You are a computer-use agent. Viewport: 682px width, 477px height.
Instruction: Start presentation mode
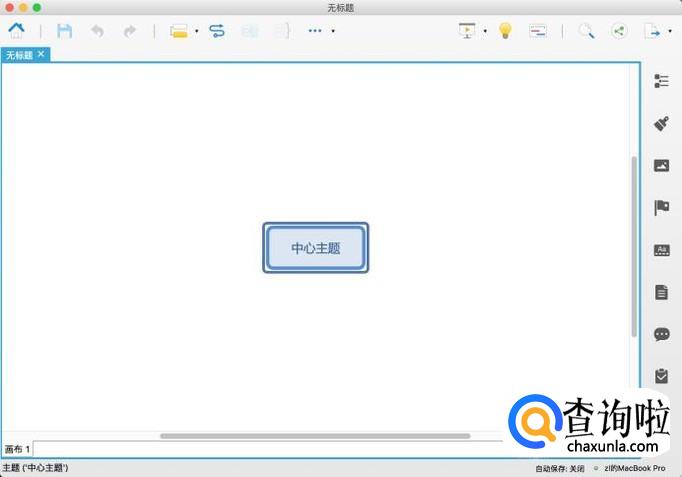(x=467, y=30)
